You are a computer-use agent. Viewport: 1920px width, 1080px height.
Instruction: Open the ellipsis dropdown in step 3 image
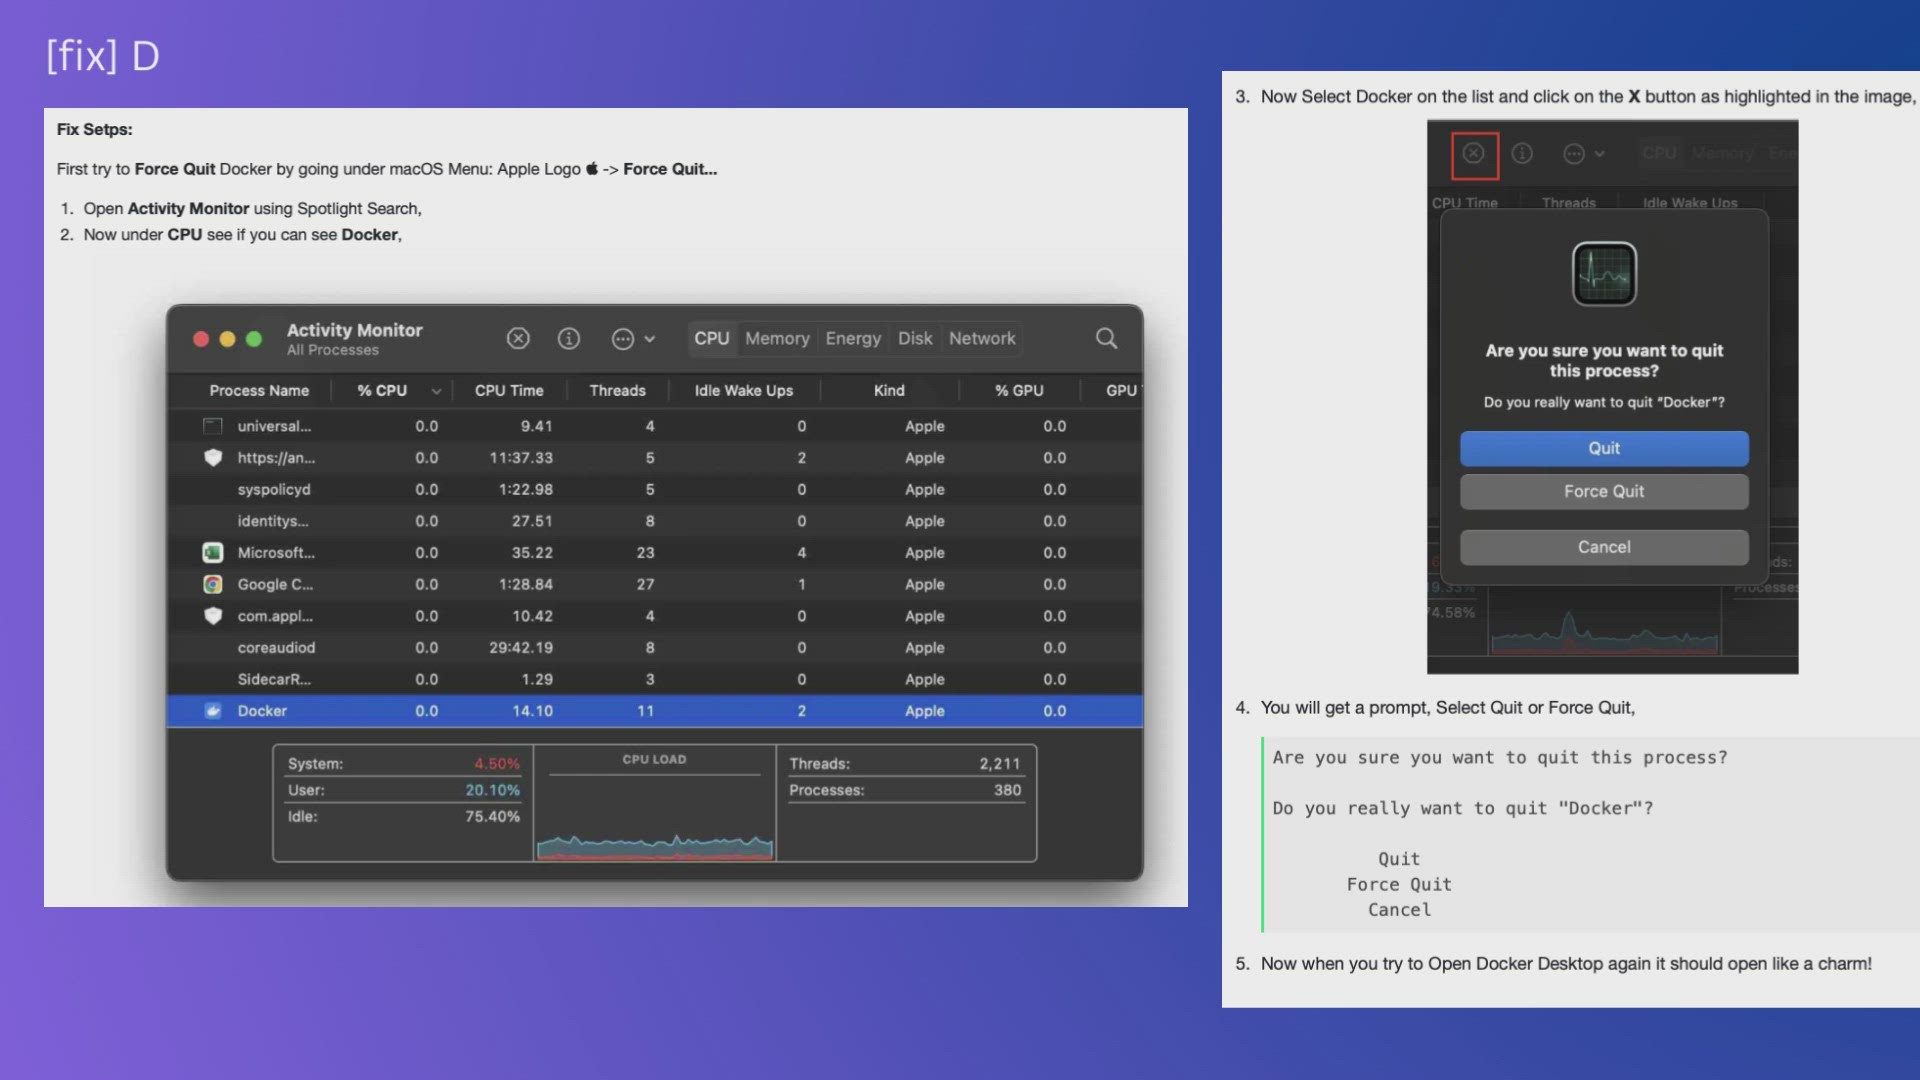click(x=1584, y=154)
